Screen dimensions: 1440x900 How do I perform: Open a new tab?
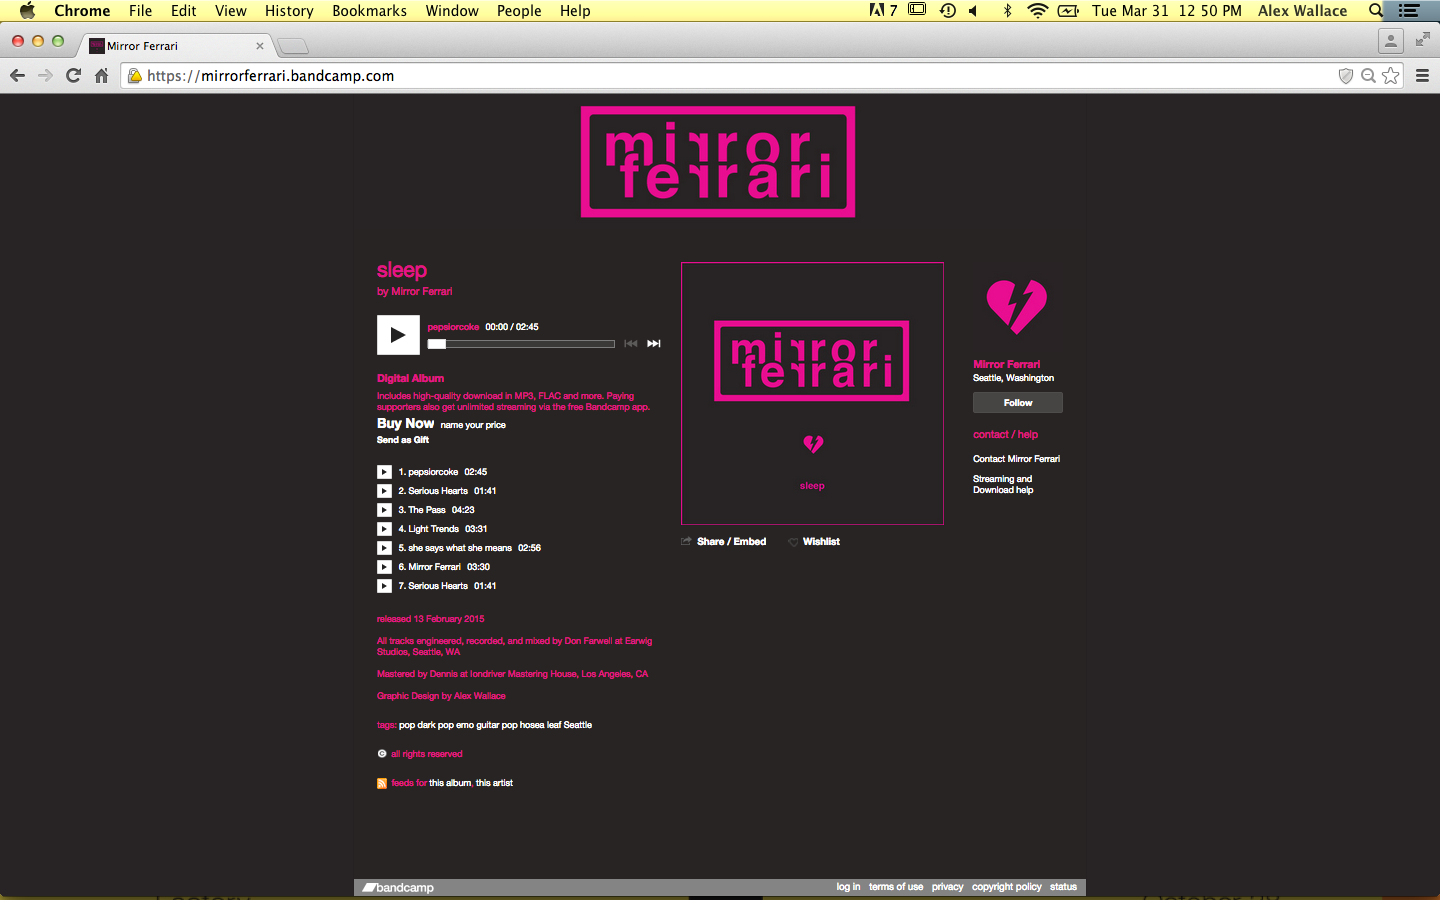click(x=292, y=46)
